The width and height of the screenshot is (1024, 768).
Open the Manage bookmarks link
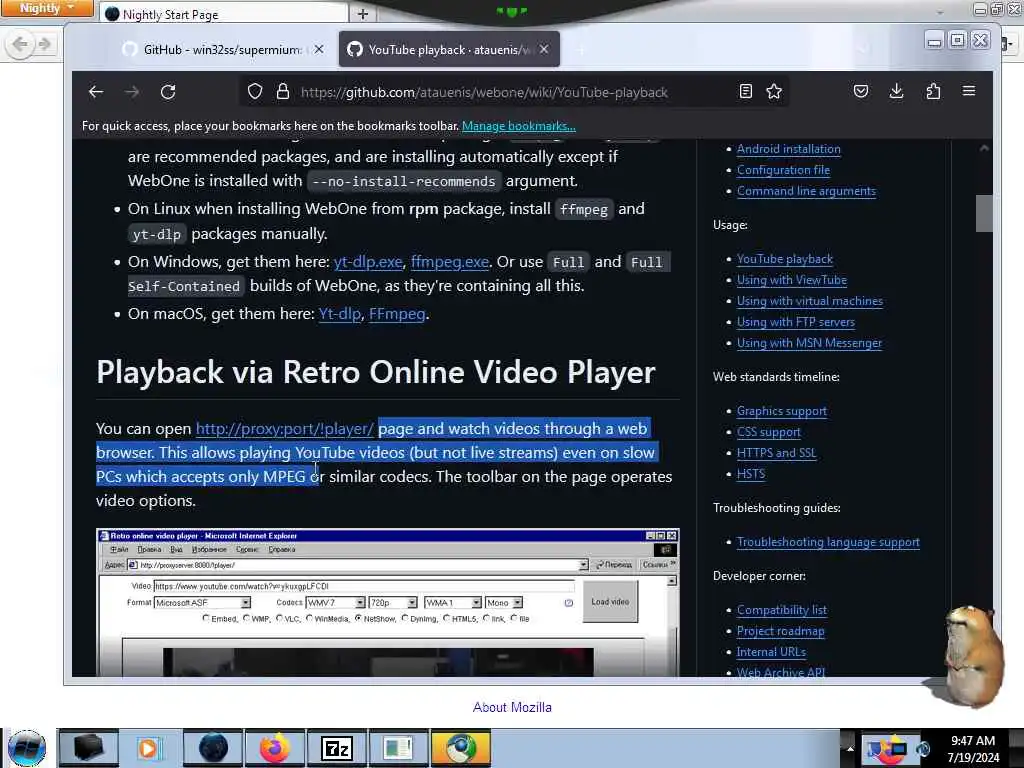(x=519, y=126)
